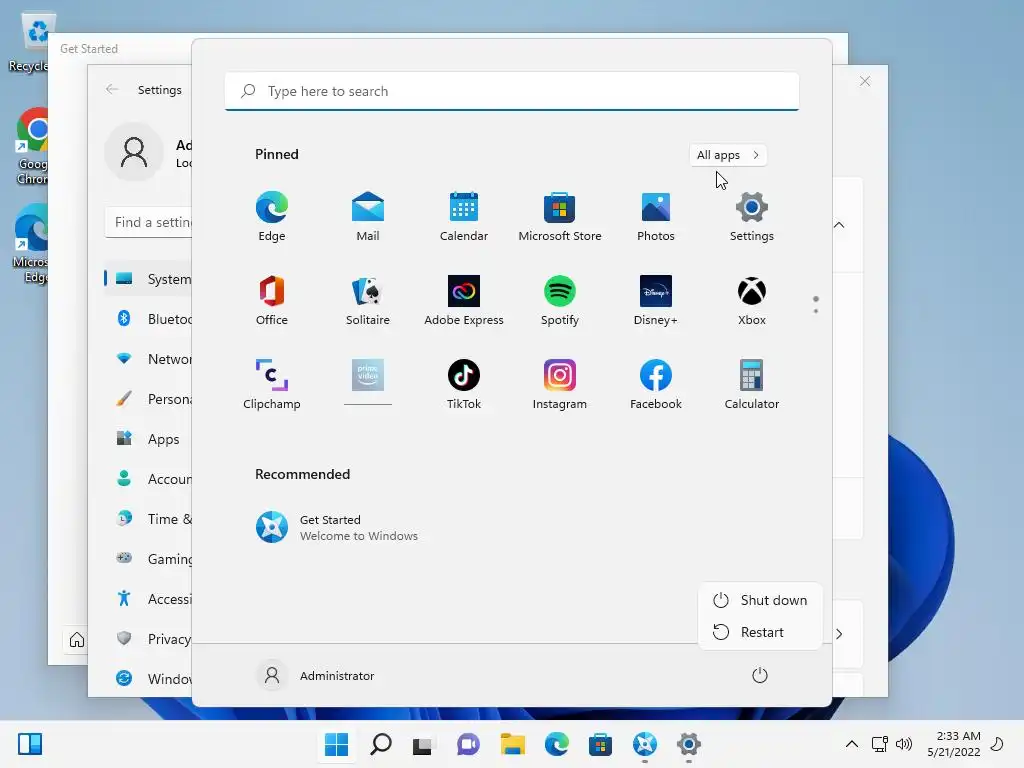The width and height of the screenshot is (1024, 768).
Task: Open the Disney+ pinned app
Action: (656, 300)
